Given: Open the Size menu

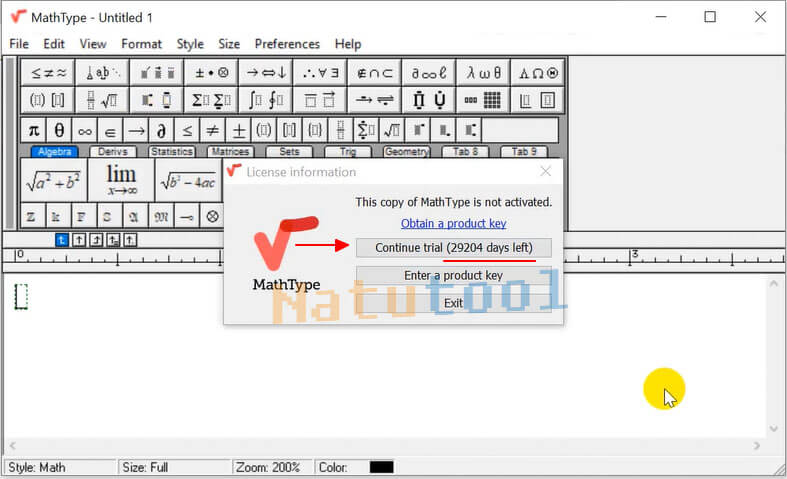Looking at the screenshot, I should coord(229,44).
